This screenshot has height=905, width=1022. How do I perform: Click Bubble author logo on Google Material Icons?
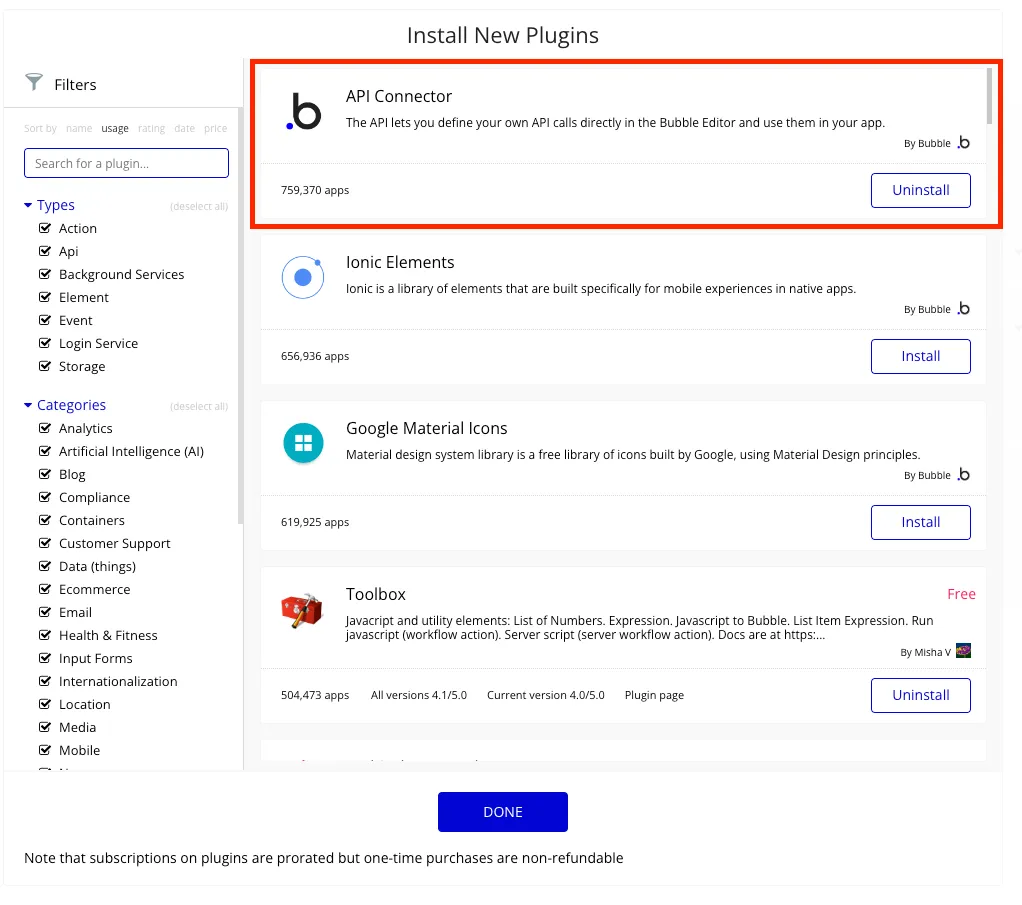[964, 475]
